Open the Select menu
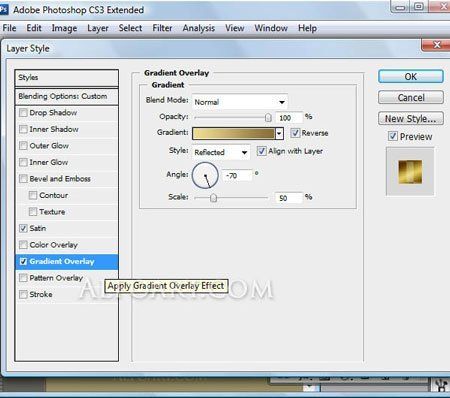 click(130, 28)
